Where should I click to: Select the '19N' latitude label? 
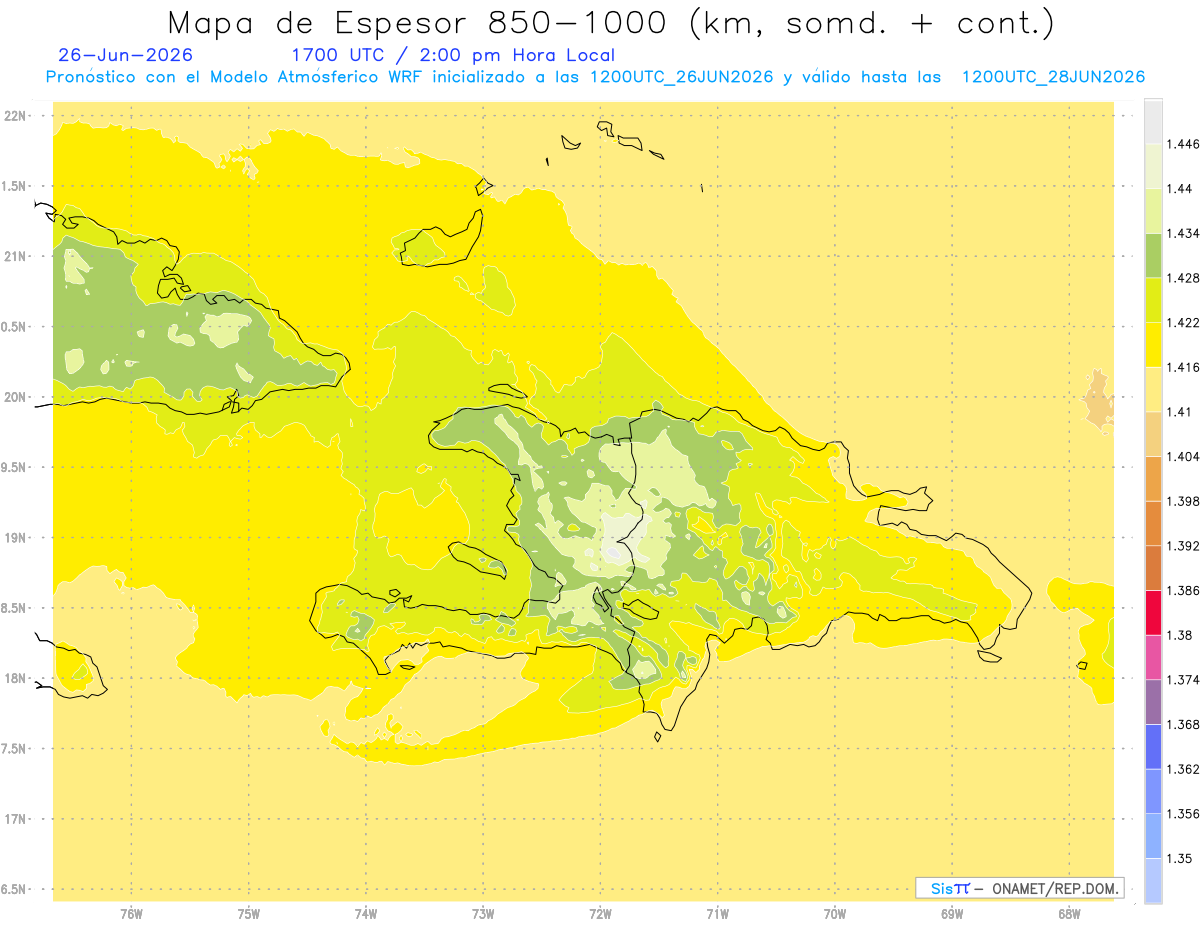tap(16, 537)
